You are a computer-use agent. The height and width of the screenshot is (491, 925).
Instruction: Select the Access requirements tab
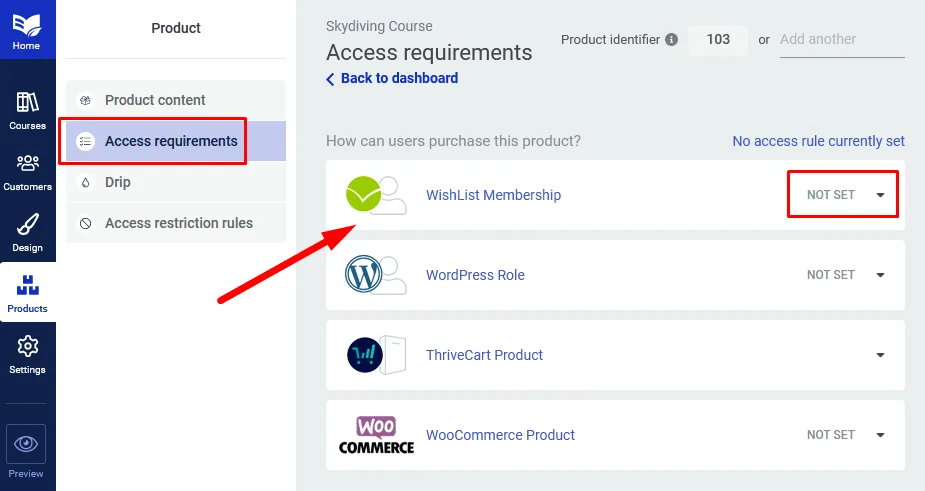click(x=176, y=141)
